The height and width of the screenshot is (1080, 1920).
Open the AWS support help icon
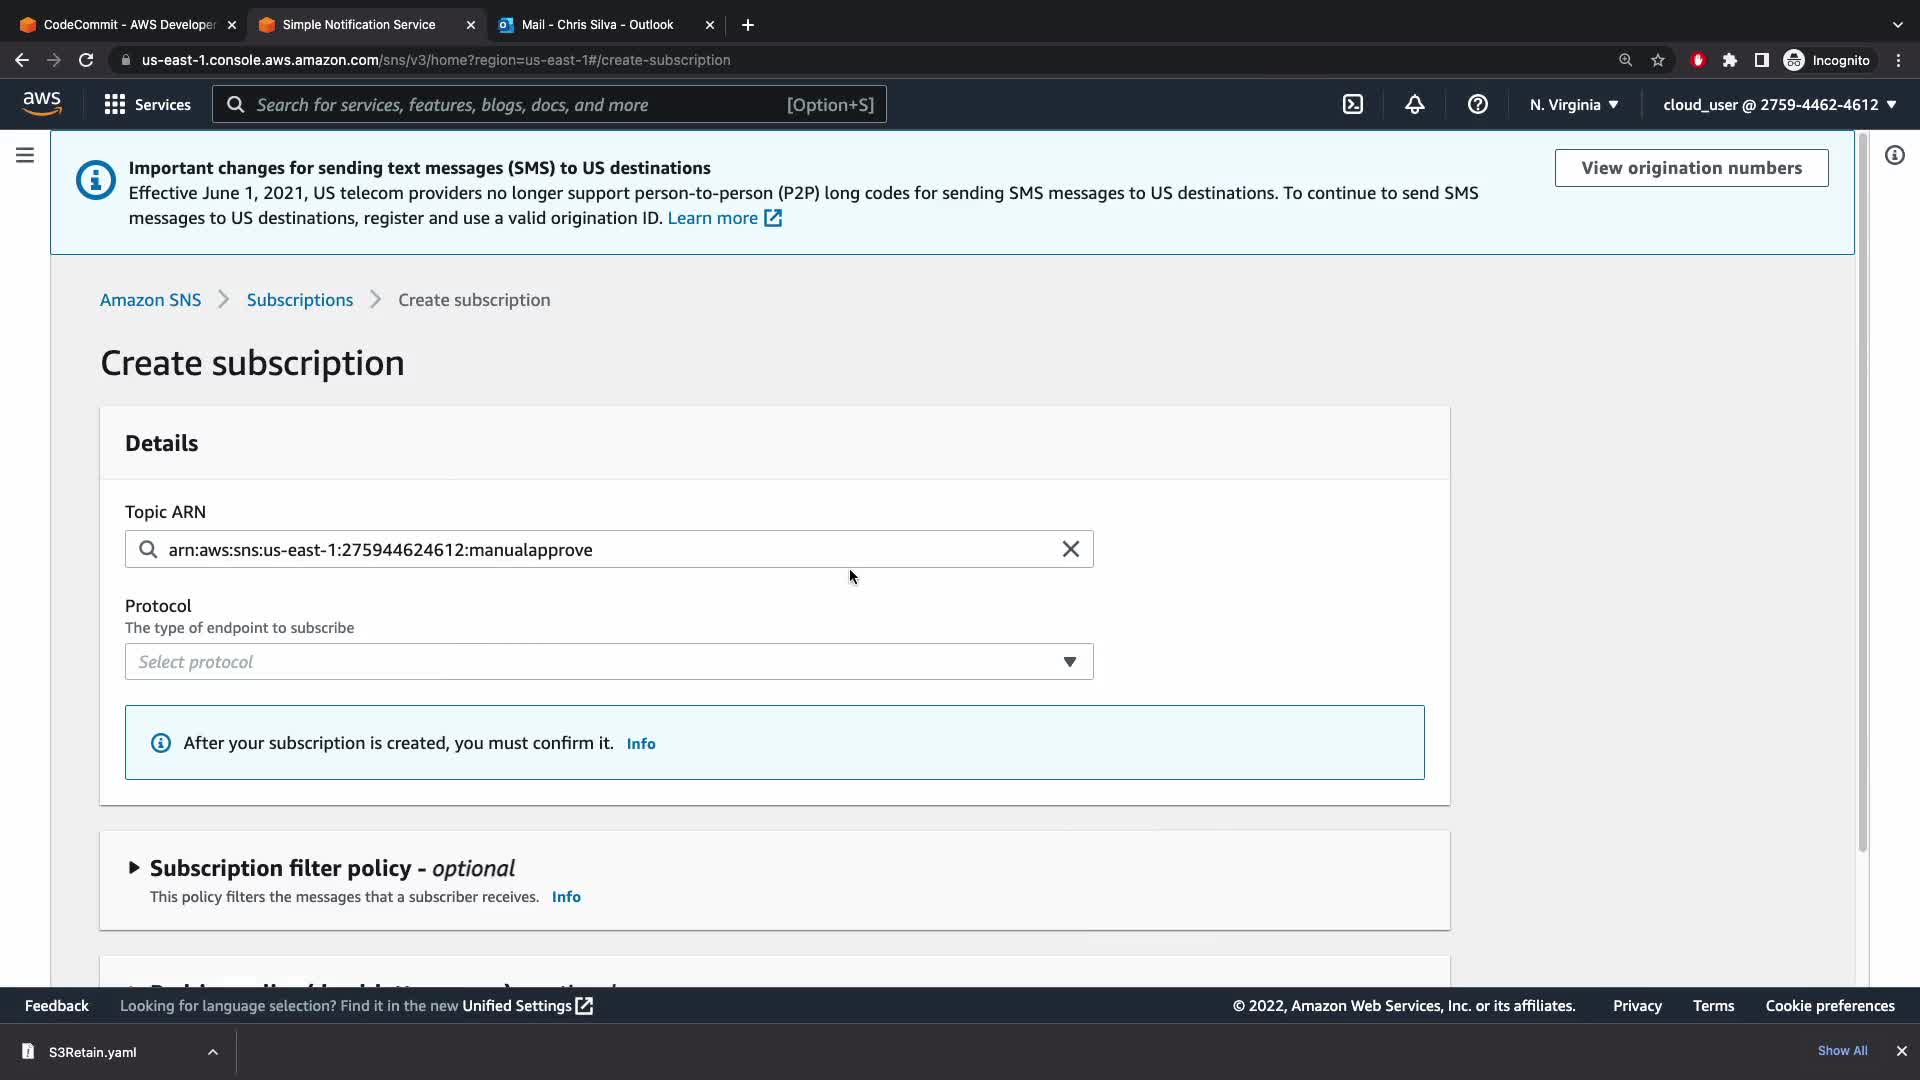pos(1477,105)
